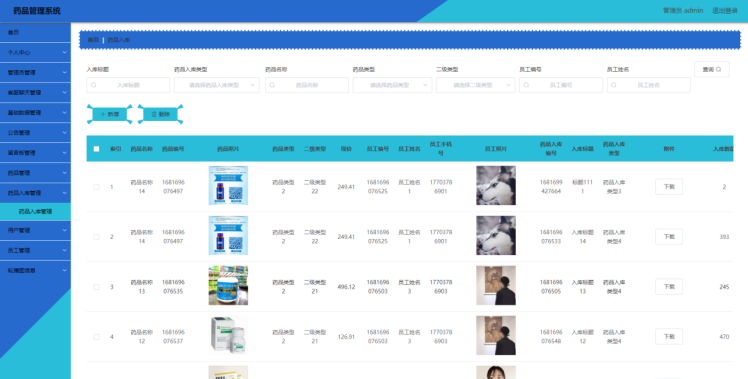This screenshot has width=748, height=379.
Task: Expand the 用户管理 sidebar menu
Action: click(35, 230)
